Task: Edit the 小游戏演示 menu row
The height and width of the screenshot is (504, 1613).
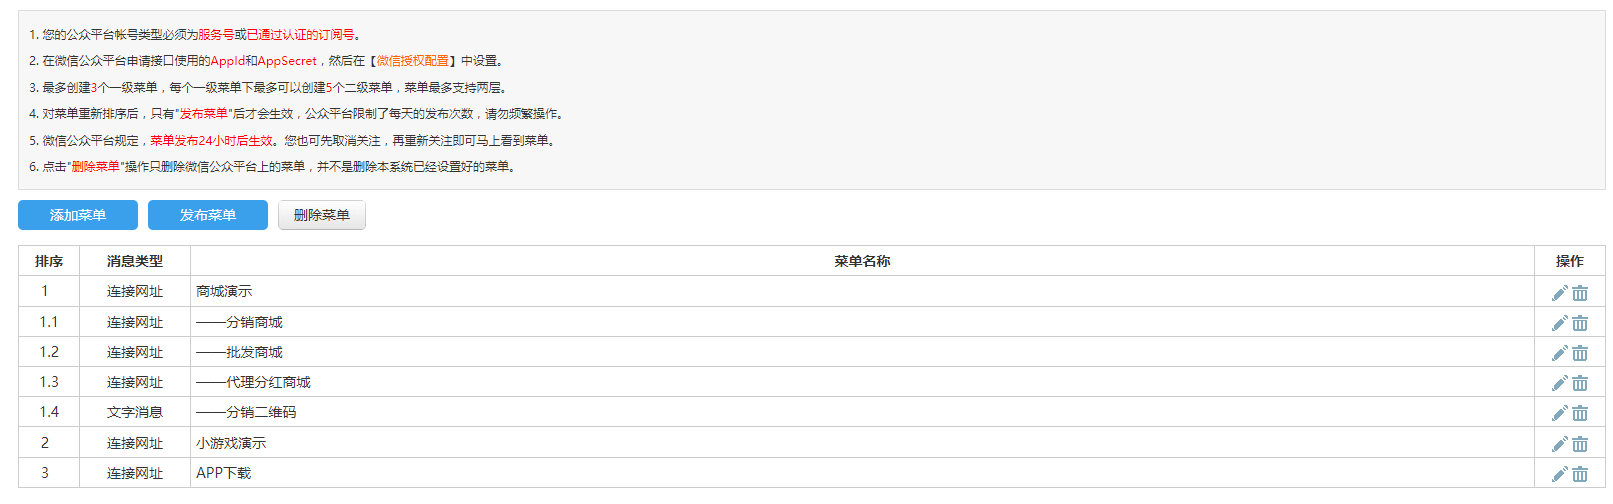Action: [x=1559, y=444]
